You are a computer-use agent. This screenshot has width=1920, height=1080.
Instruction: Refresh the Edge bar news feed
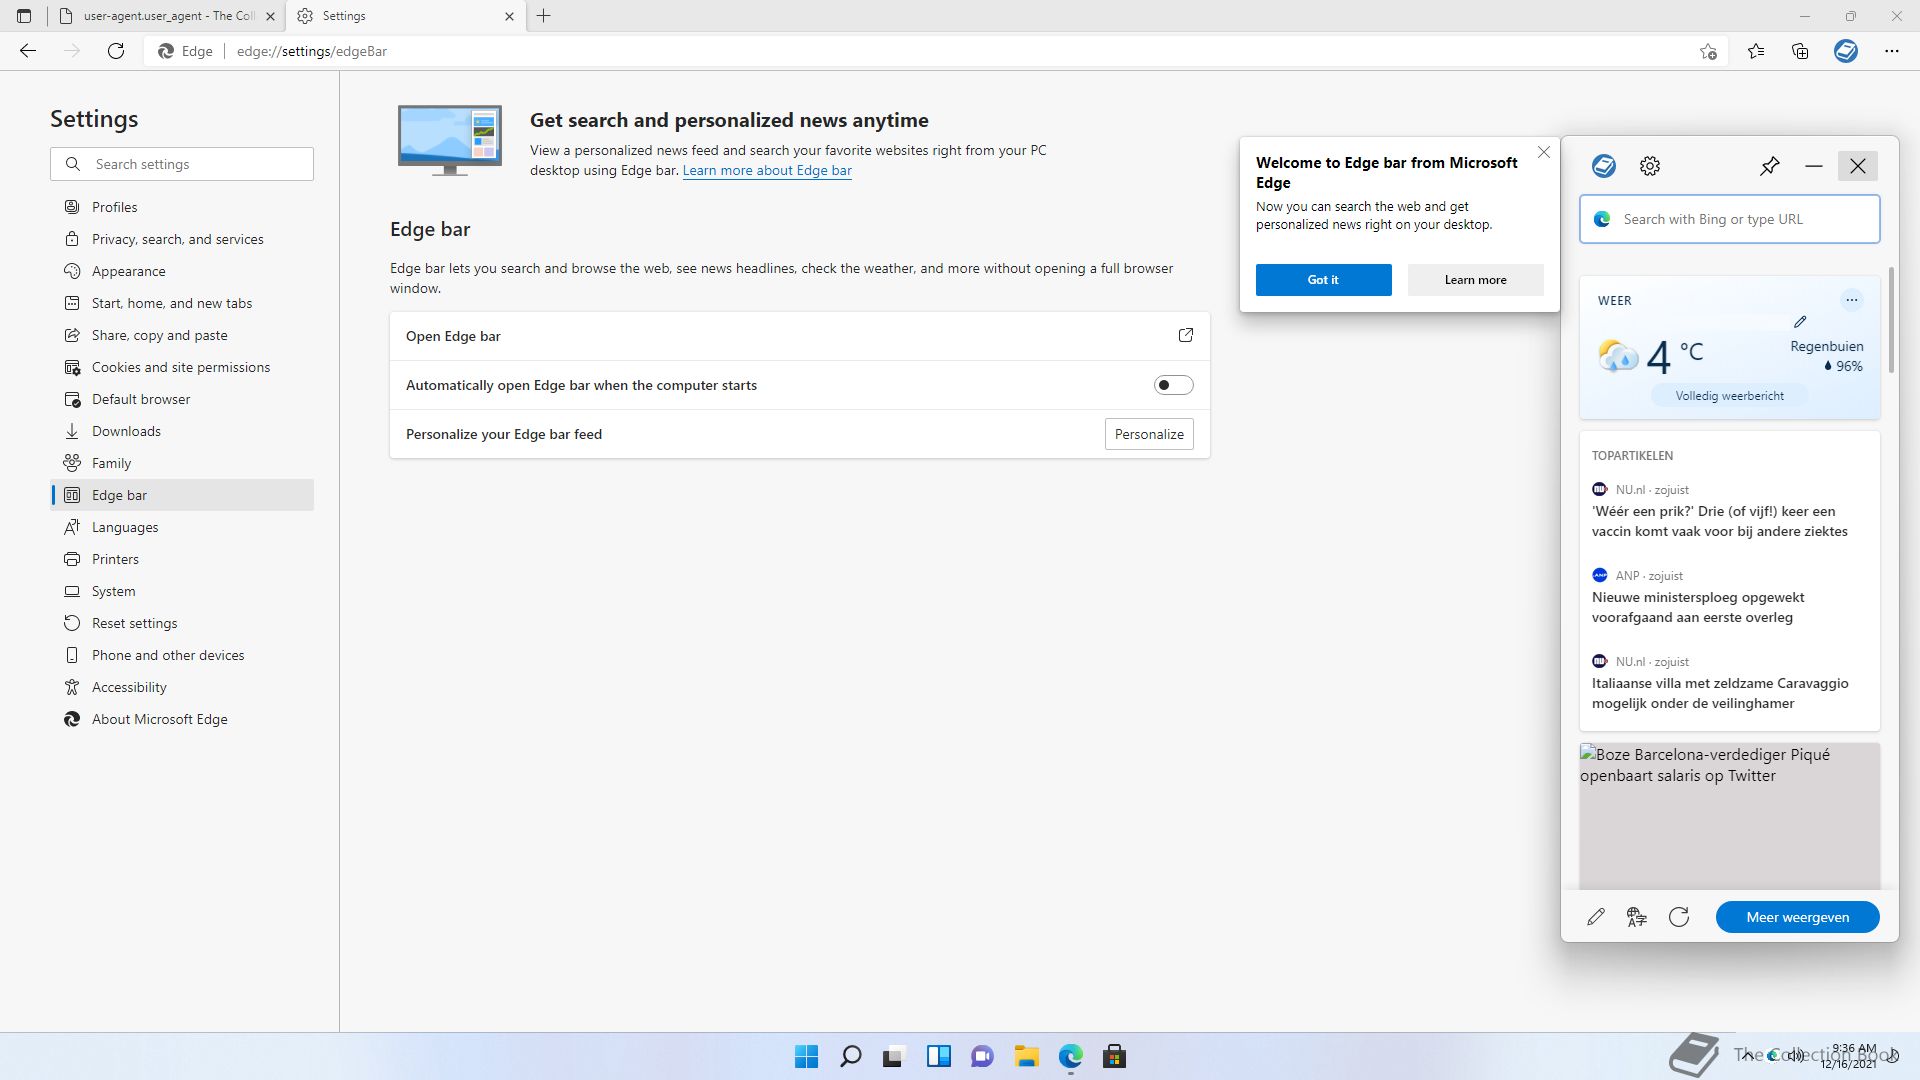point(1679,917)
